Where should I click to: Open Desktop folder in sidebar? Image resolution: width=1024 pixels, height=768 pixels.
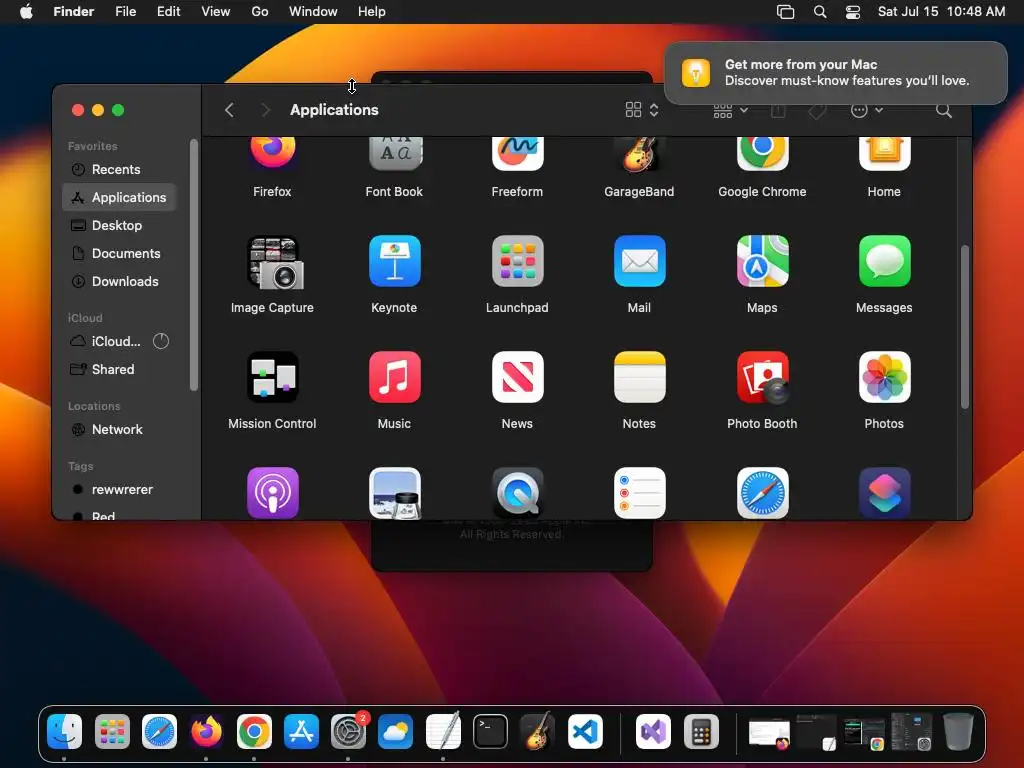(119, 225)
